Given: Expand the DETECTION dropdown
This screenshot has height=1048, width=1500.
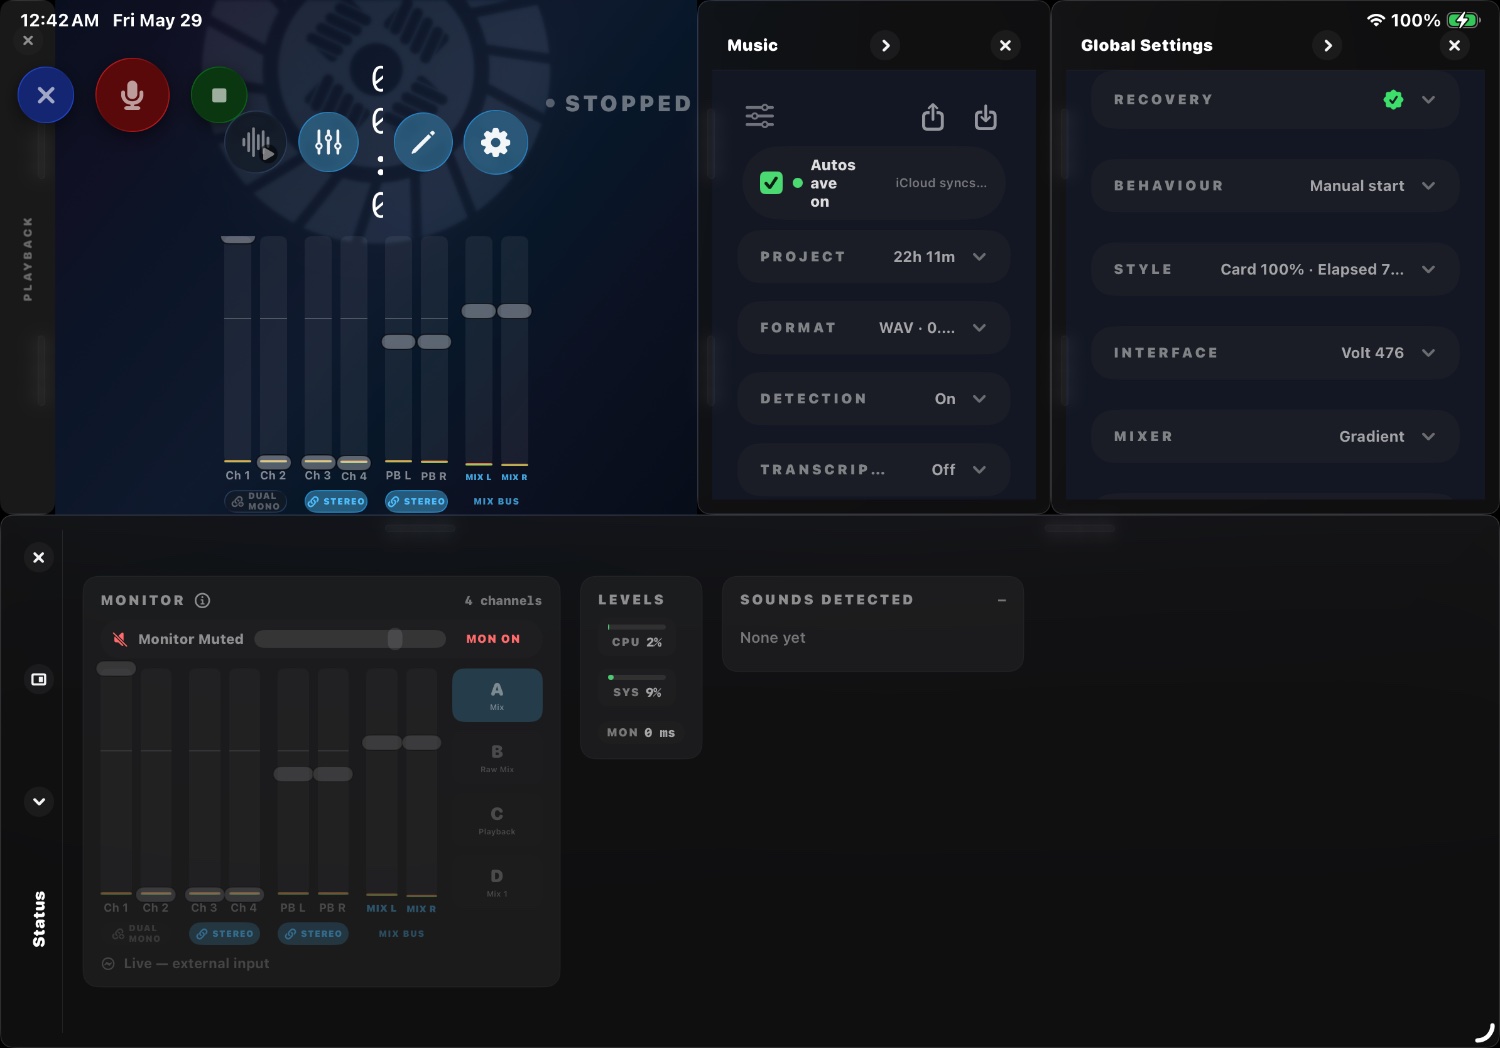Looking at the screenshot, I should [x=873, y=399].
